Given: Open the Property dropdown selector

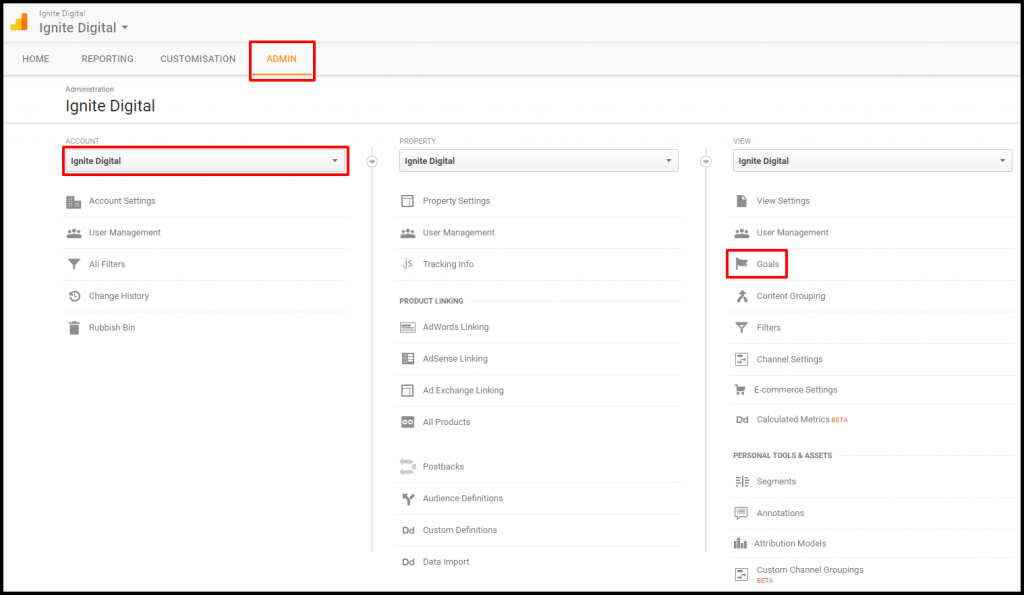Looking at the screenshot, I should [x=538, y=161].
